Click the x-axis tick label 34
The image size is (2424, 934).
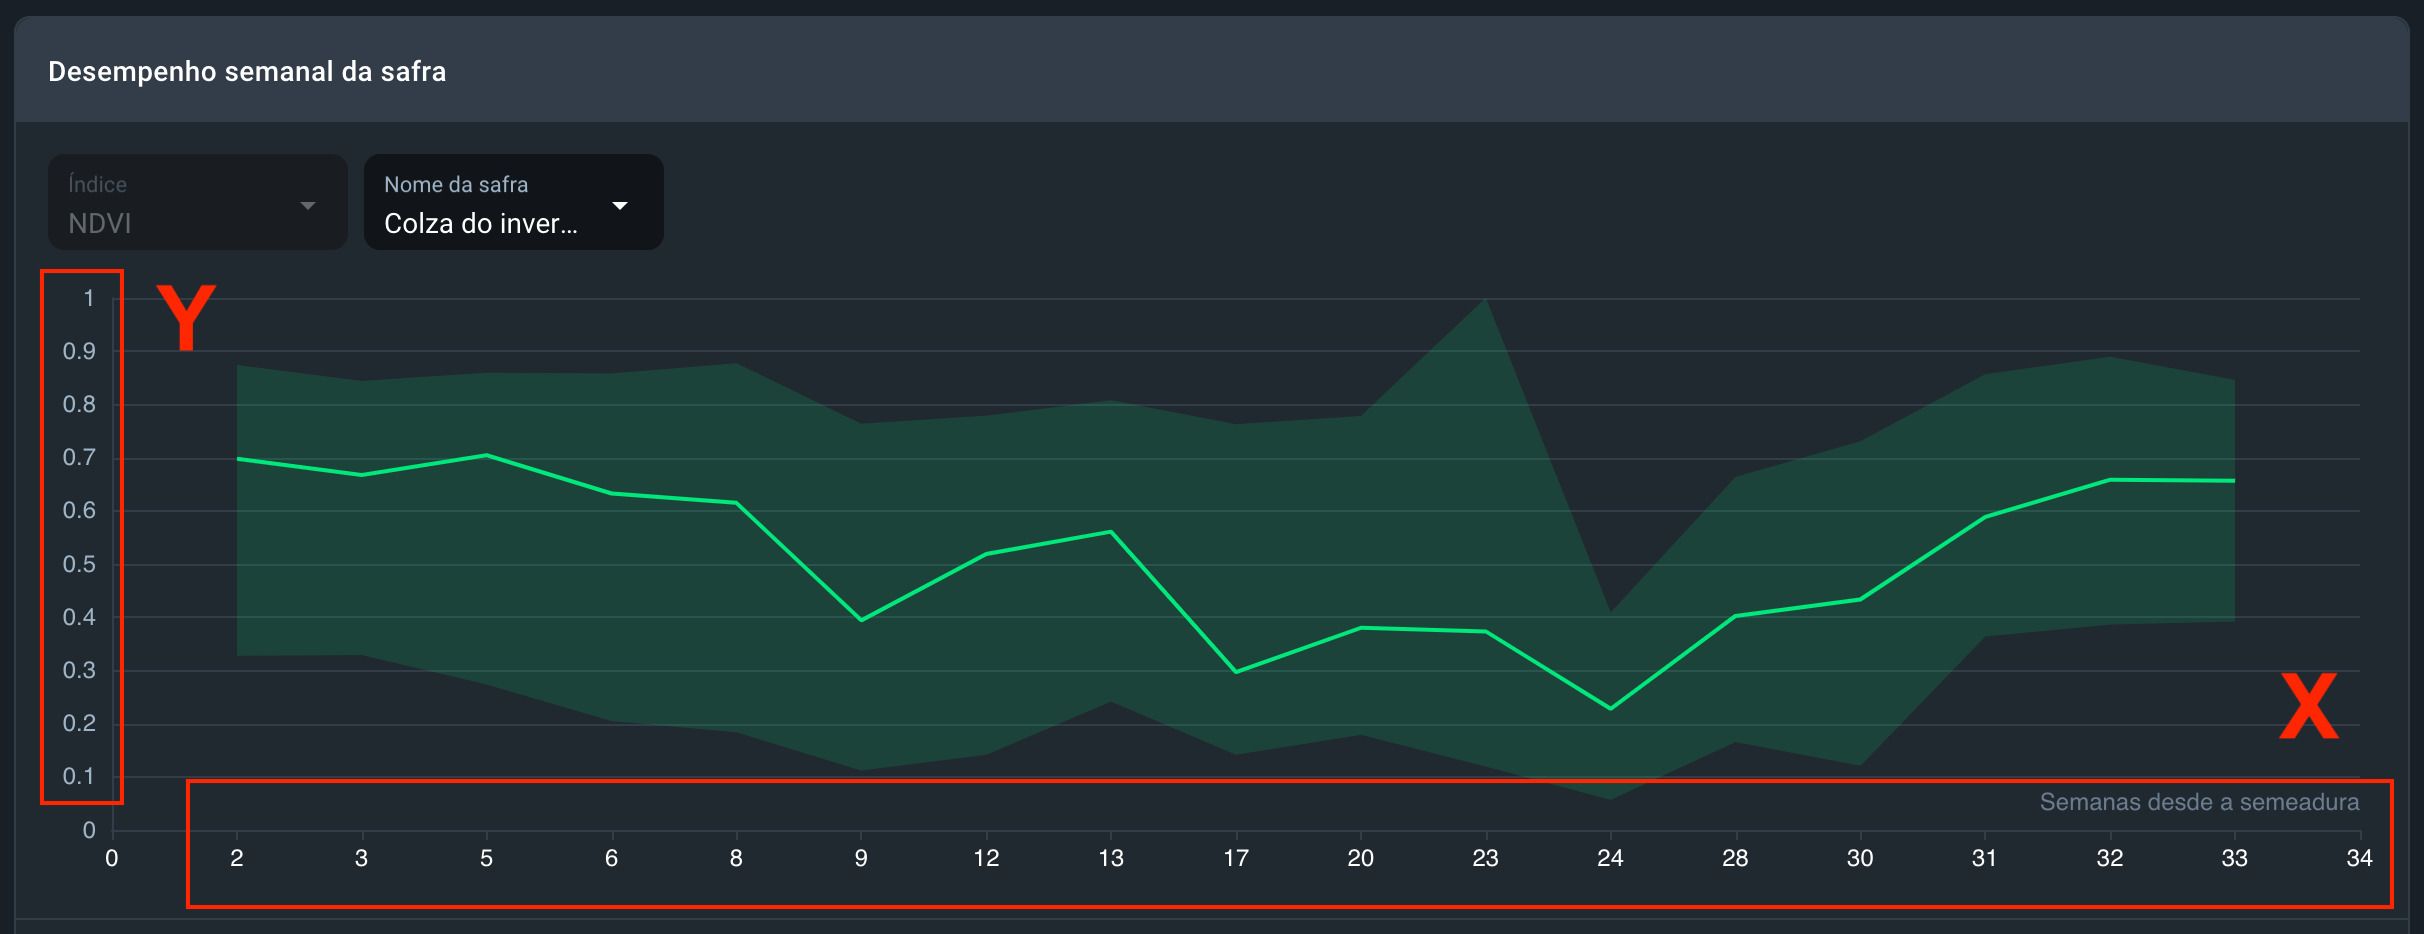point(2359,858)
